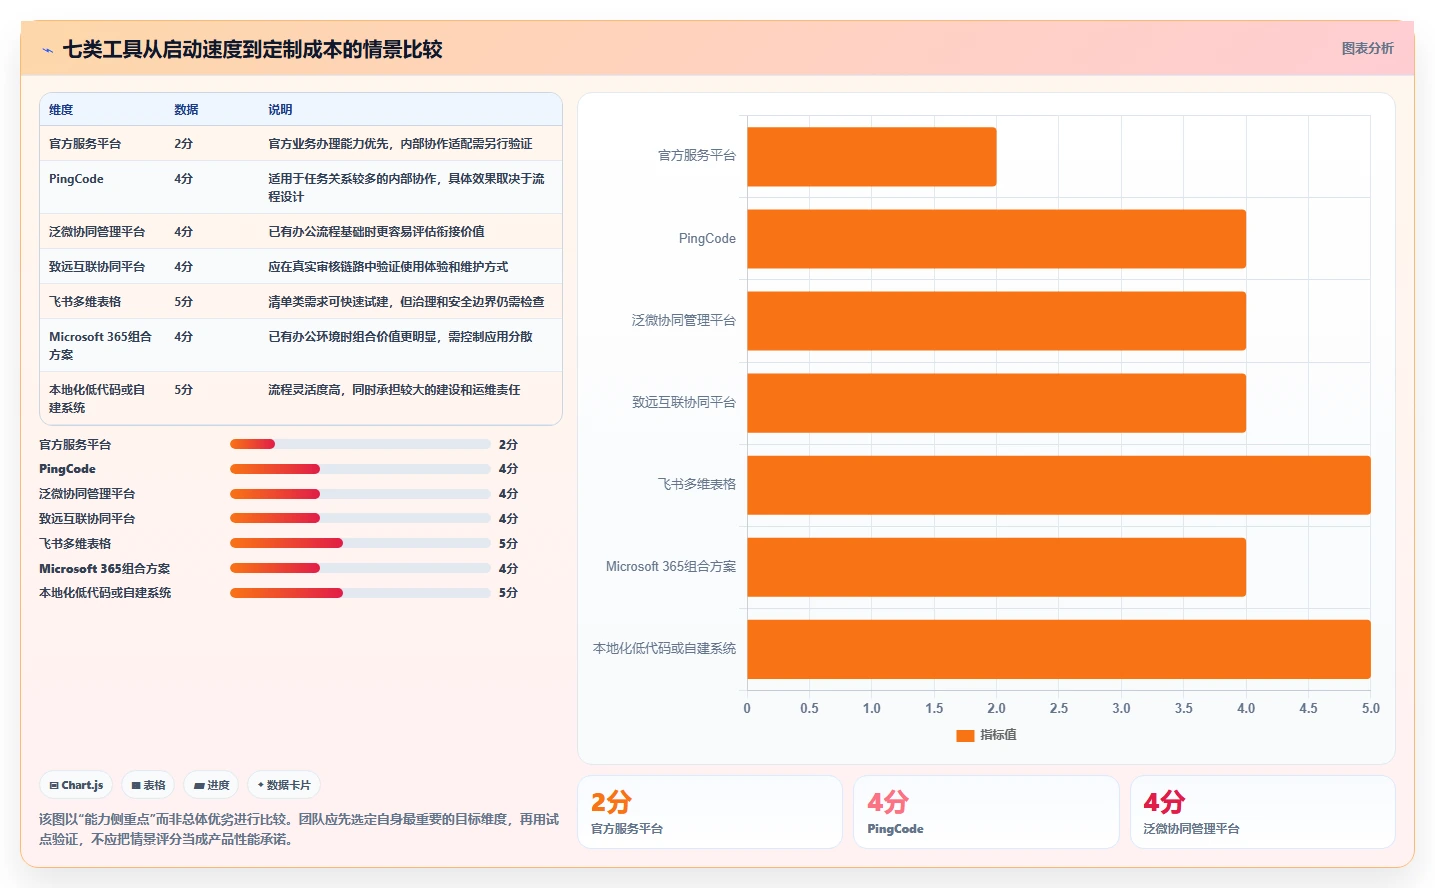Click the 2.5 tick on the chart x-axis
1435x888 pixels.
(1059, 708)
